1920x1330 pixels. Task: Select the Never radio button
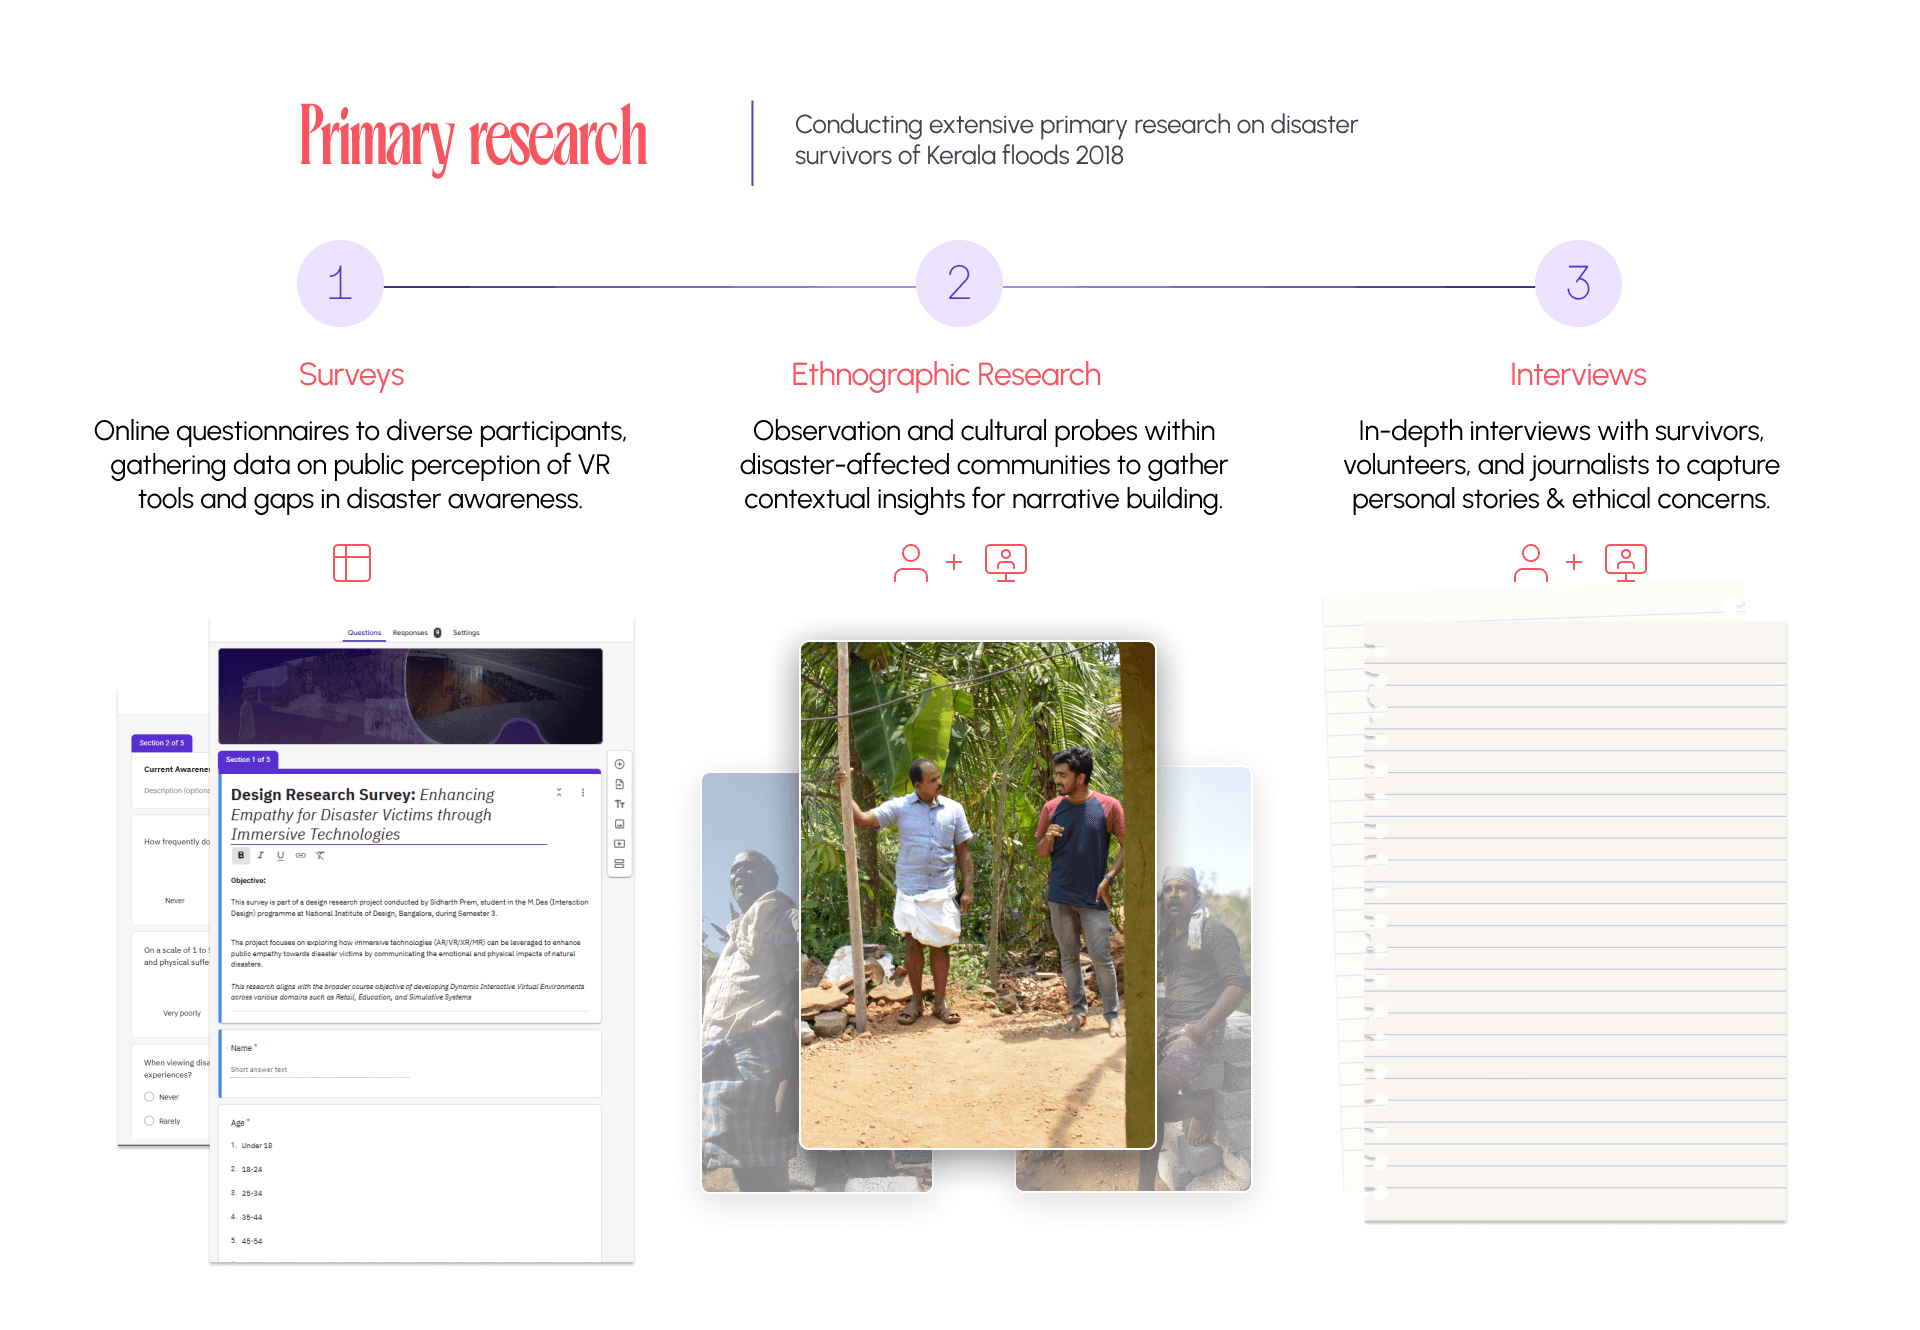(x=149, y=1097)
